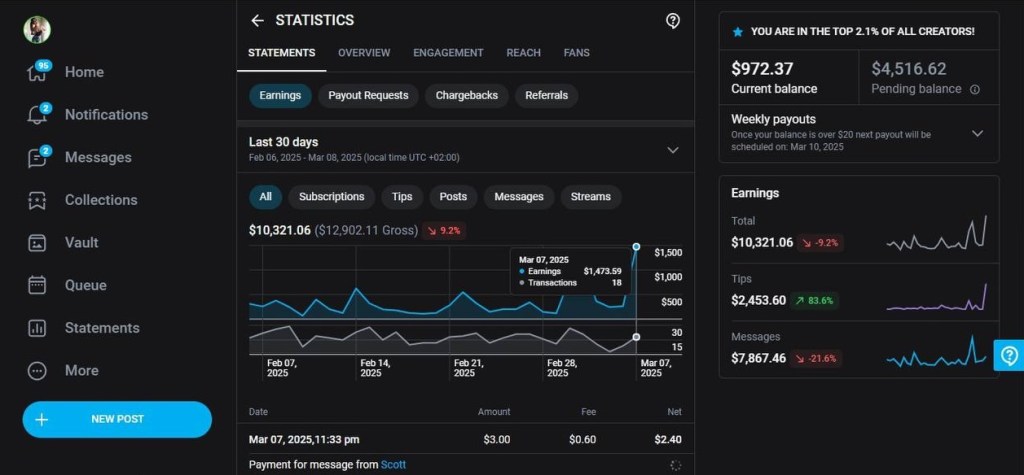Open the help icon in Statistics header

pyautogui.click(x=673, y=20)
